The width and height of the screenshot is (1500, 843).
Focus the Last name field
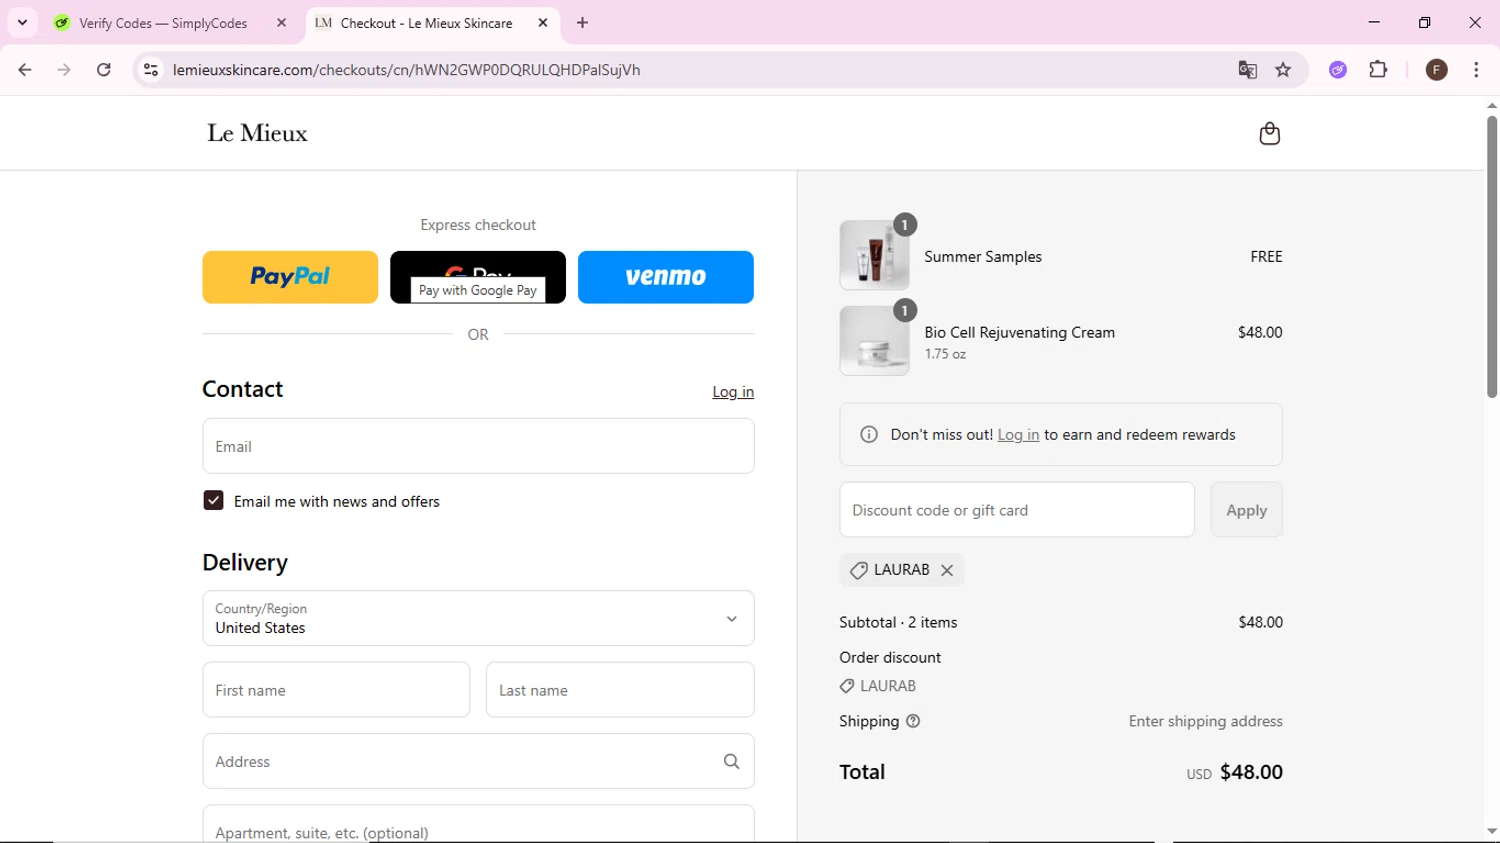pos(620,690)
